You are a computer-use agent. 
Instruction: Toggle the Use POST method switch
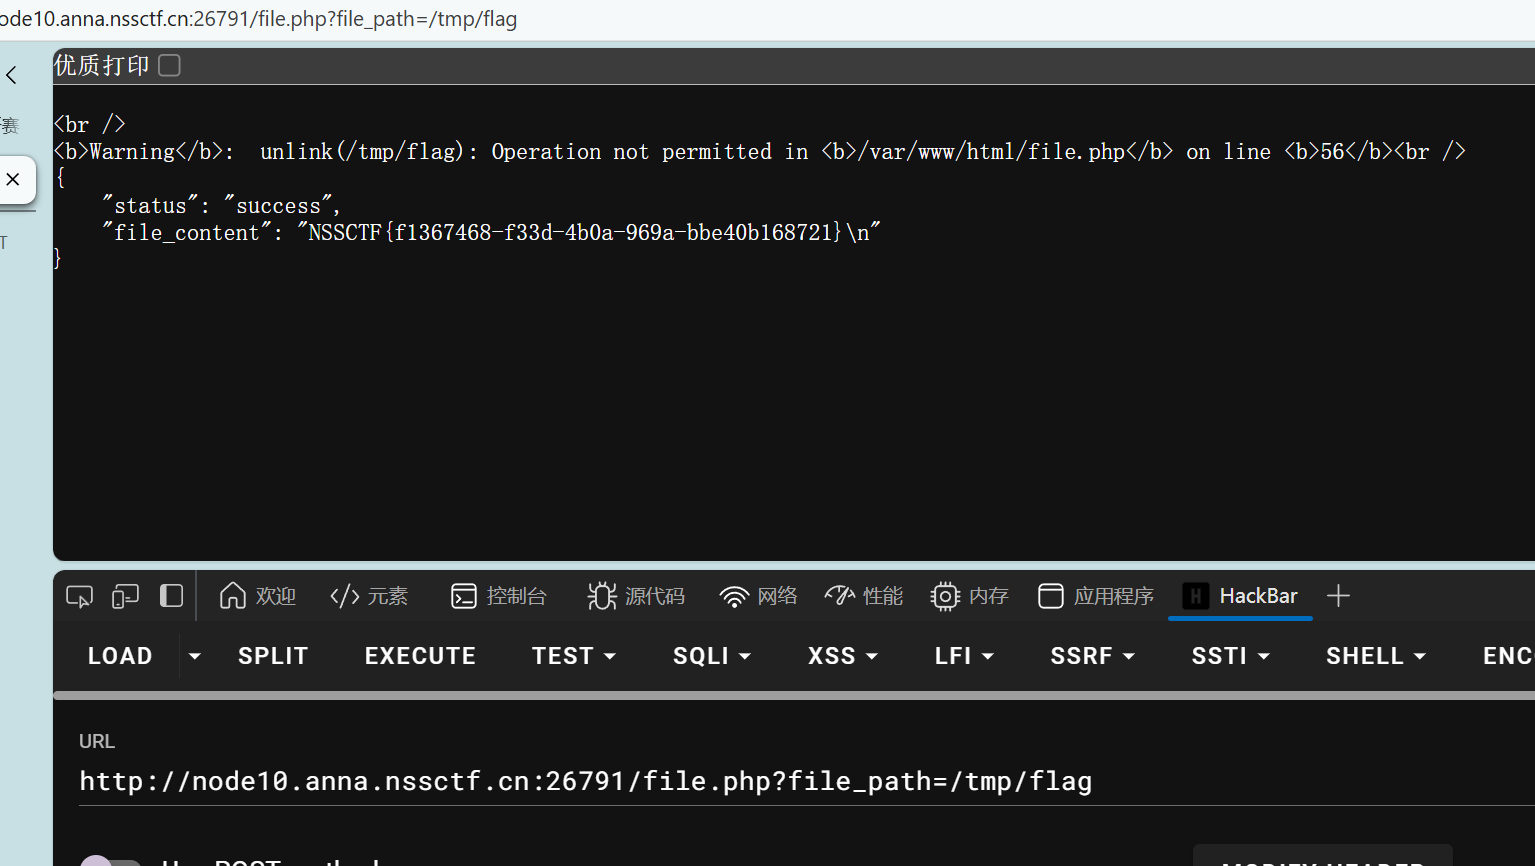click(111, 862)
